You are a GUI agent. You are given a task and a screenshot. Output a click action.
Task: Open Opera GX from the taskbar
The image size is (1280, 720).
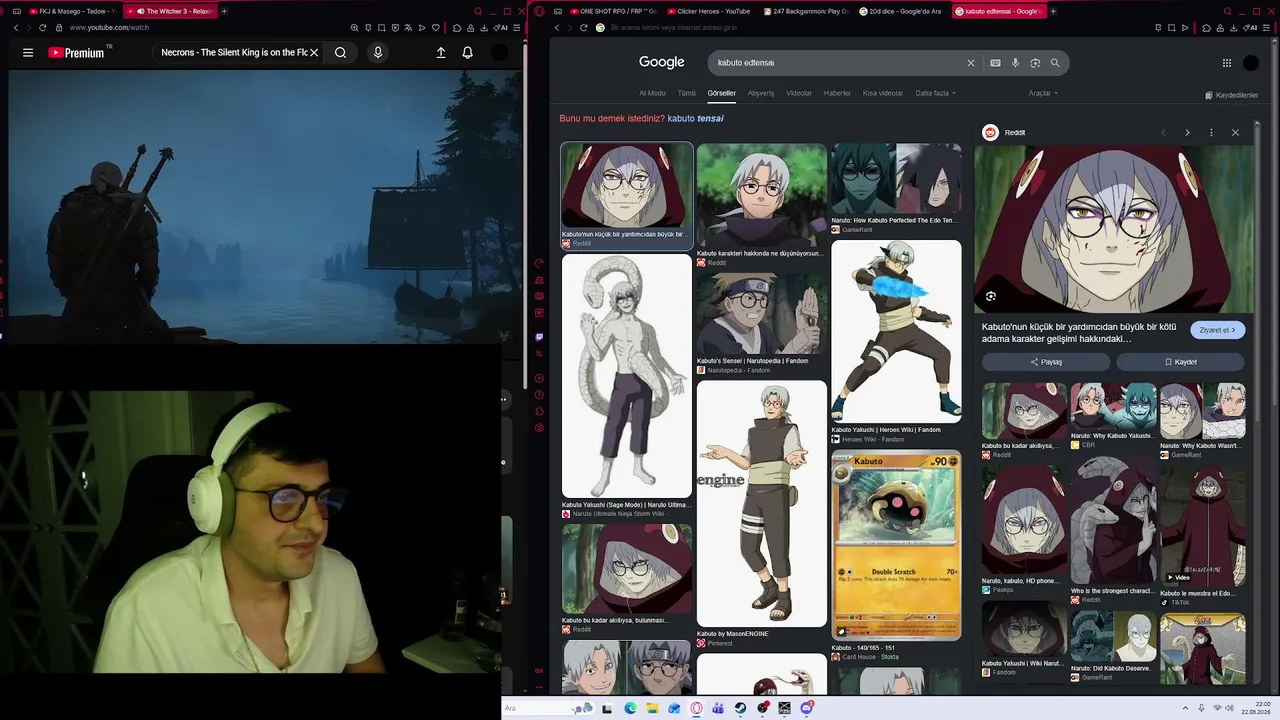(x=696, y=708)
